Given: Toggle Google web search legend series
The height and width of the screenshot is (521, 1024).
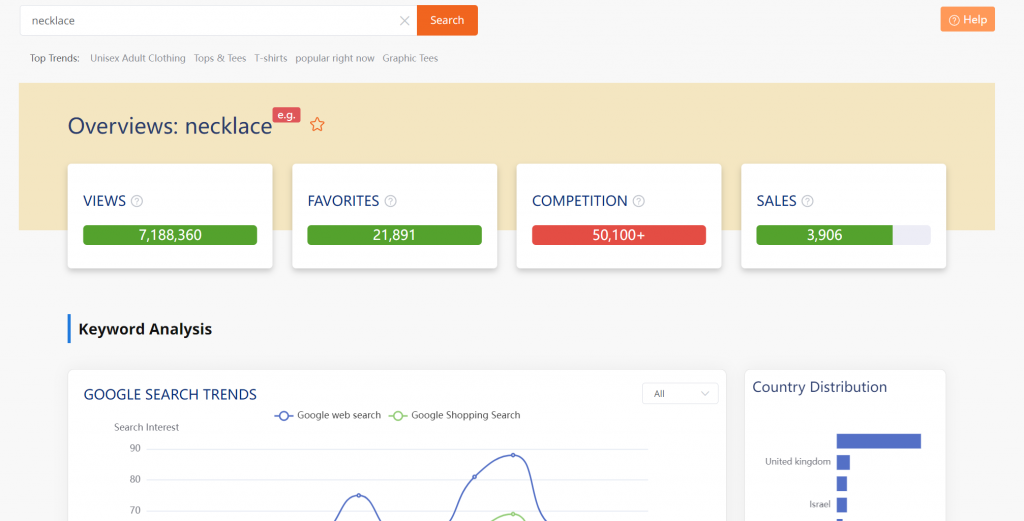Looking at the screenshot, I should (328, 415).
